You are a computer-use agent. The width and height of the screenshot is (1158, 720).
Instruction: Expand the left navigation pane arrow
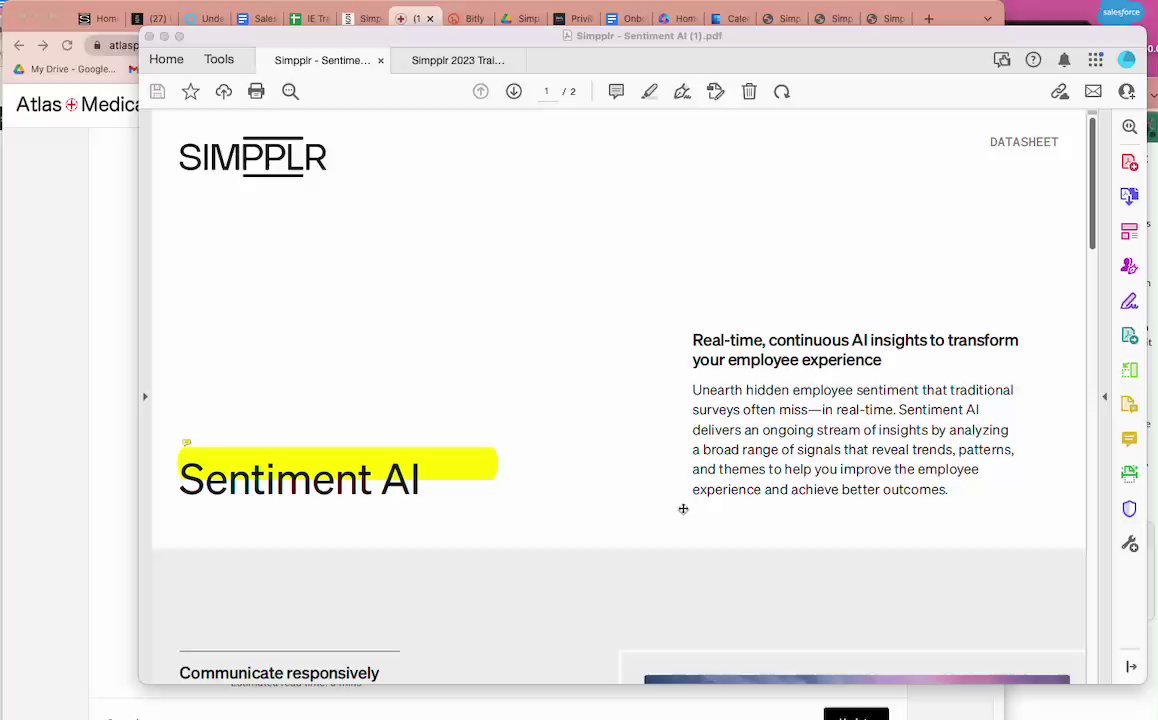pyautogui.click(x=145, y=397)
